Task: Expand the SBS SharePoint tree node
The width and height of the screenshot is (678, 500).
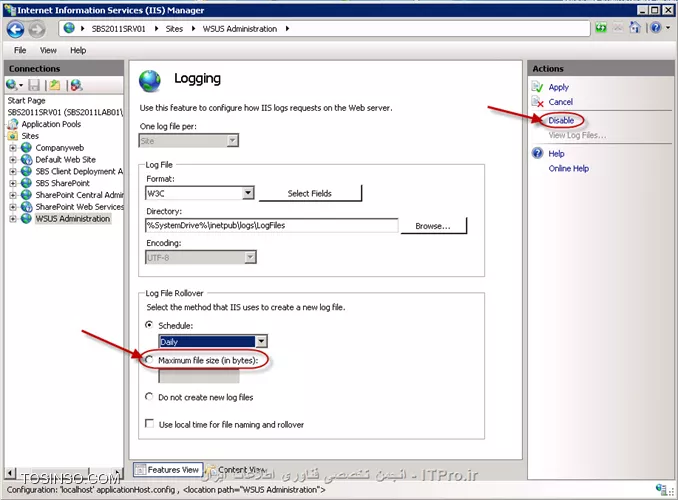Action: pyautogui.click(x=13, y=183)
